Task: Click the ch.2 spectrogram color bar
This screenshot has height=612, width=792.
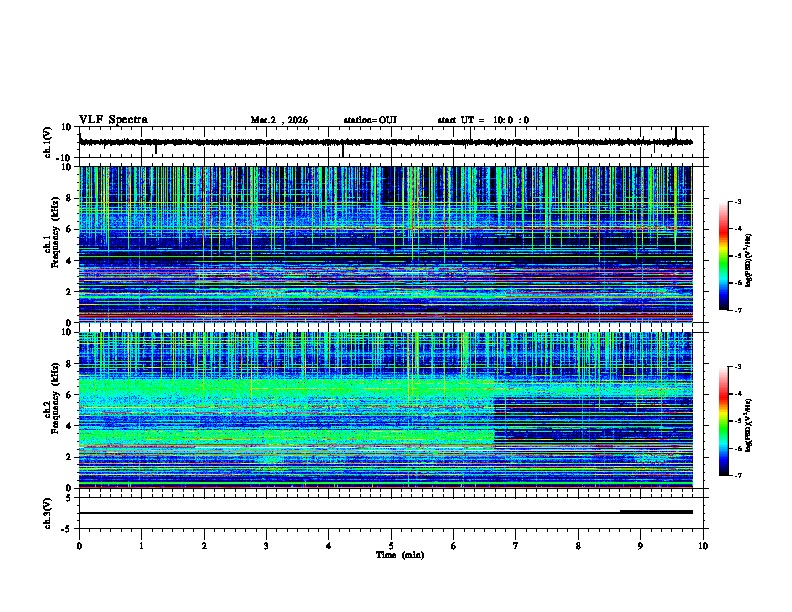Action: 723,421
